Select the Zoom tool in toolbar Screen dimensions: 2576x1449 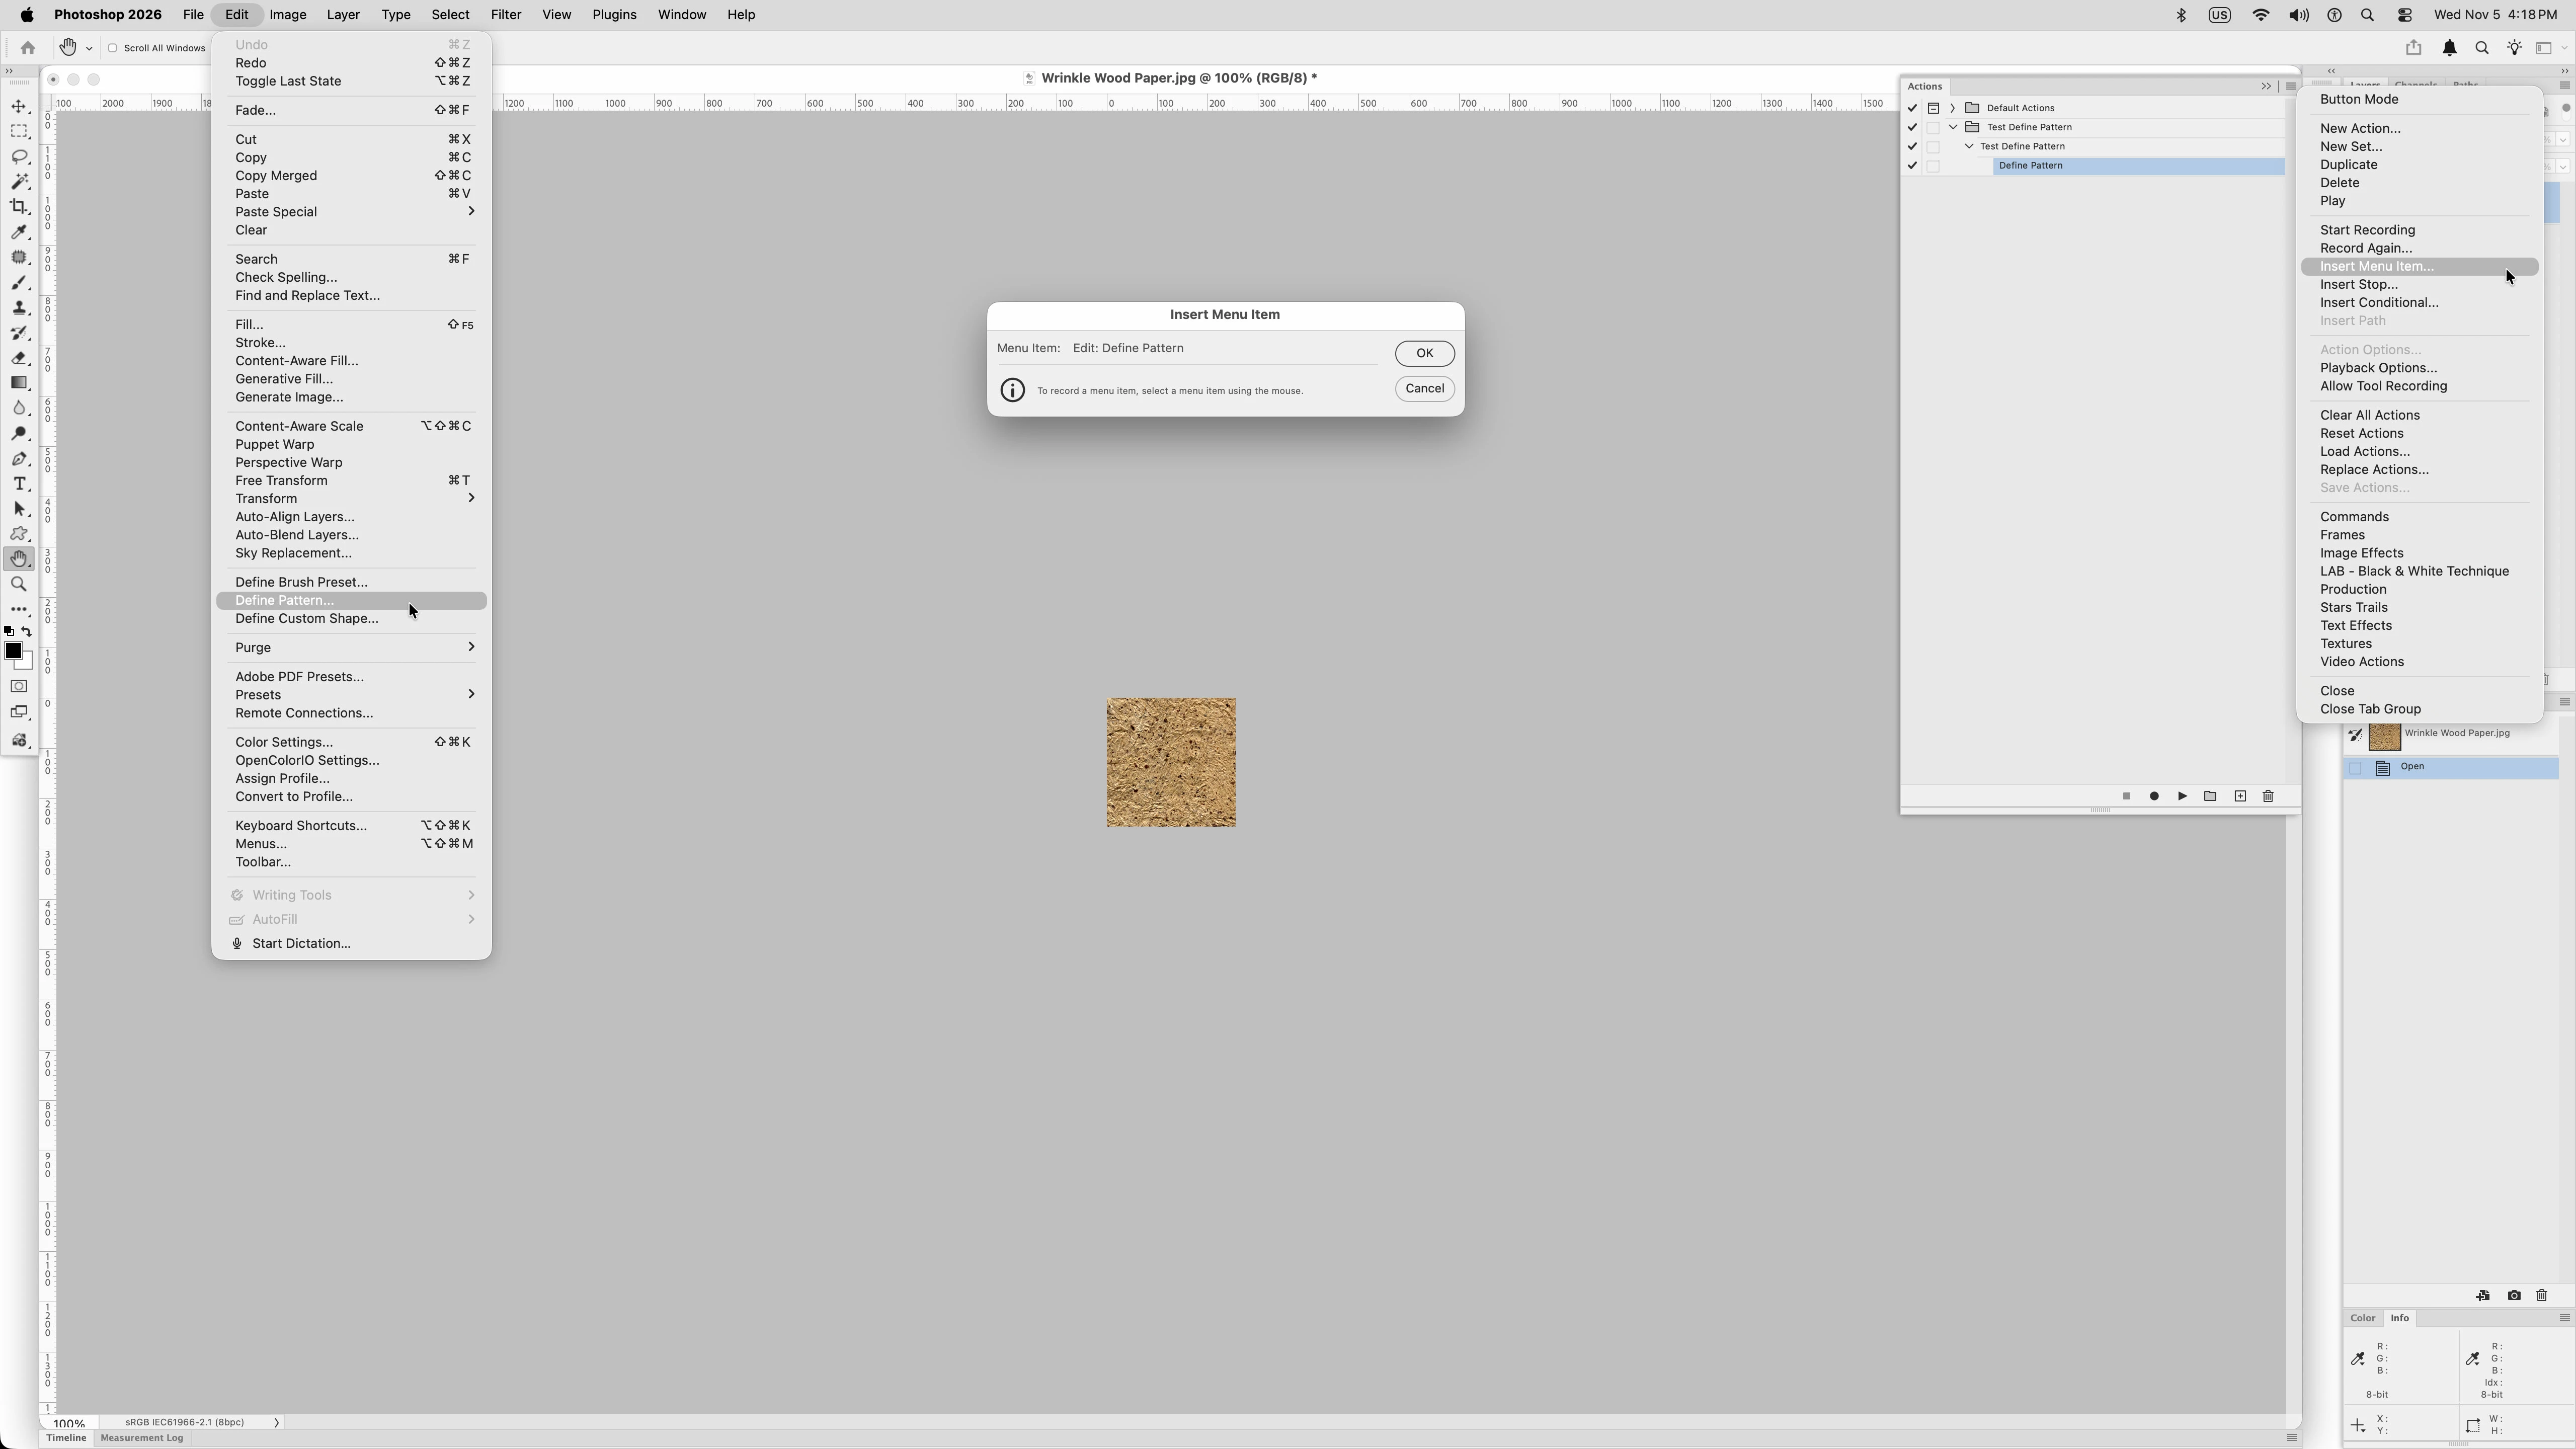pos(19,584)
